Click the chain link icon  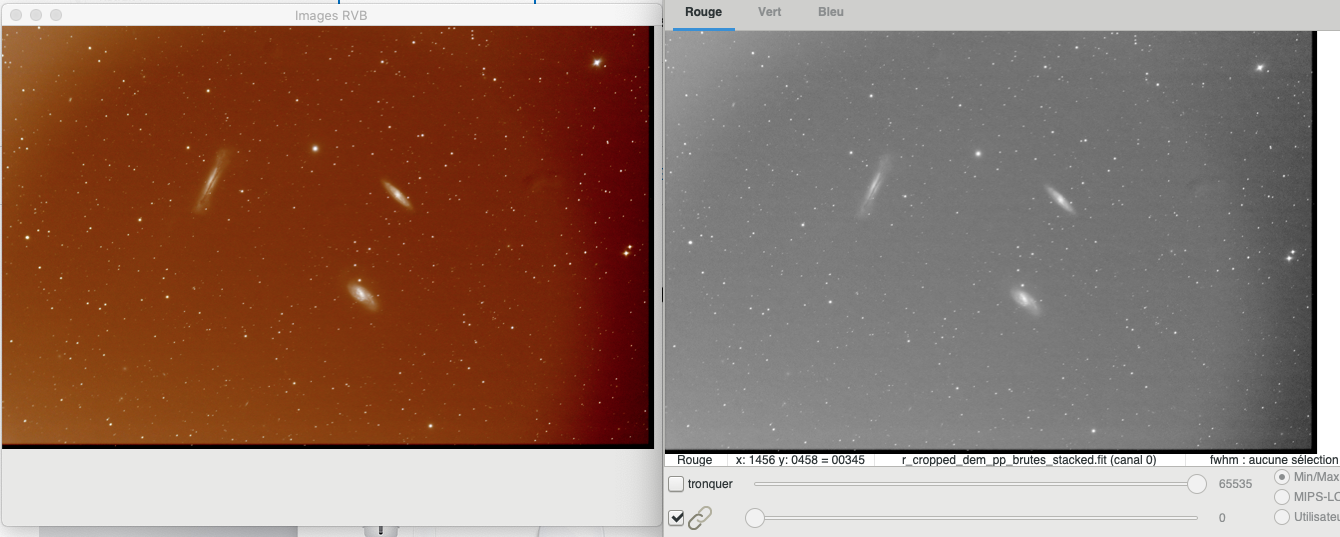(x=700, y=518)
